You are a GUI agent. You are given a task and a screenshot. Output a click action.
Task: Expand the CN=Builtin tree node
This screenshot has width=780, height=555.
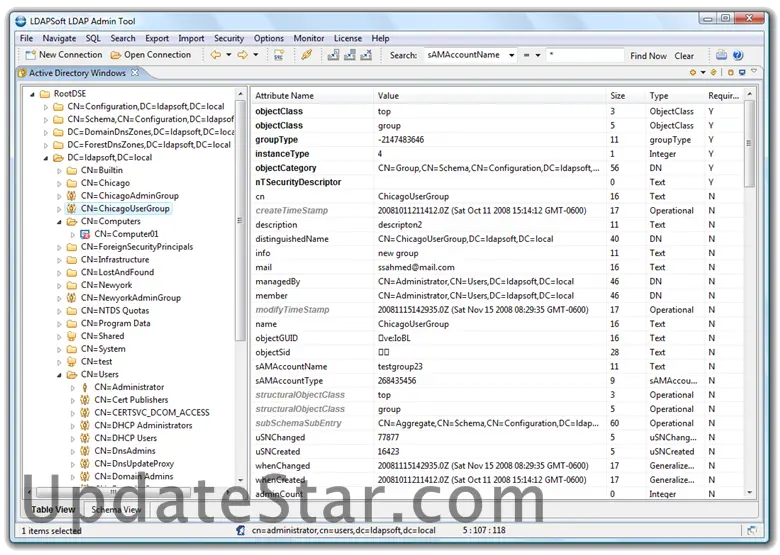point(59,170)
